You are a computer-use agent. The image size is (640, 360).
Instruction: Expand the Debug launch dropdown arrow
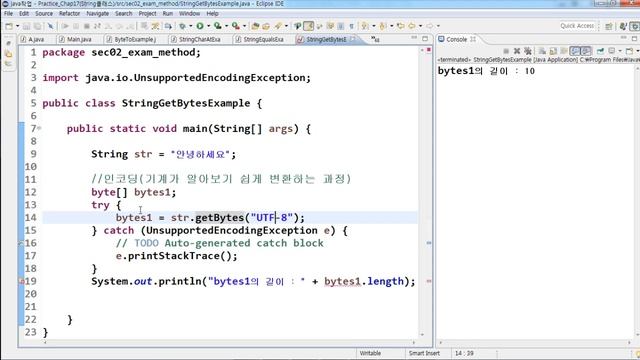click(x=190, y=26)
